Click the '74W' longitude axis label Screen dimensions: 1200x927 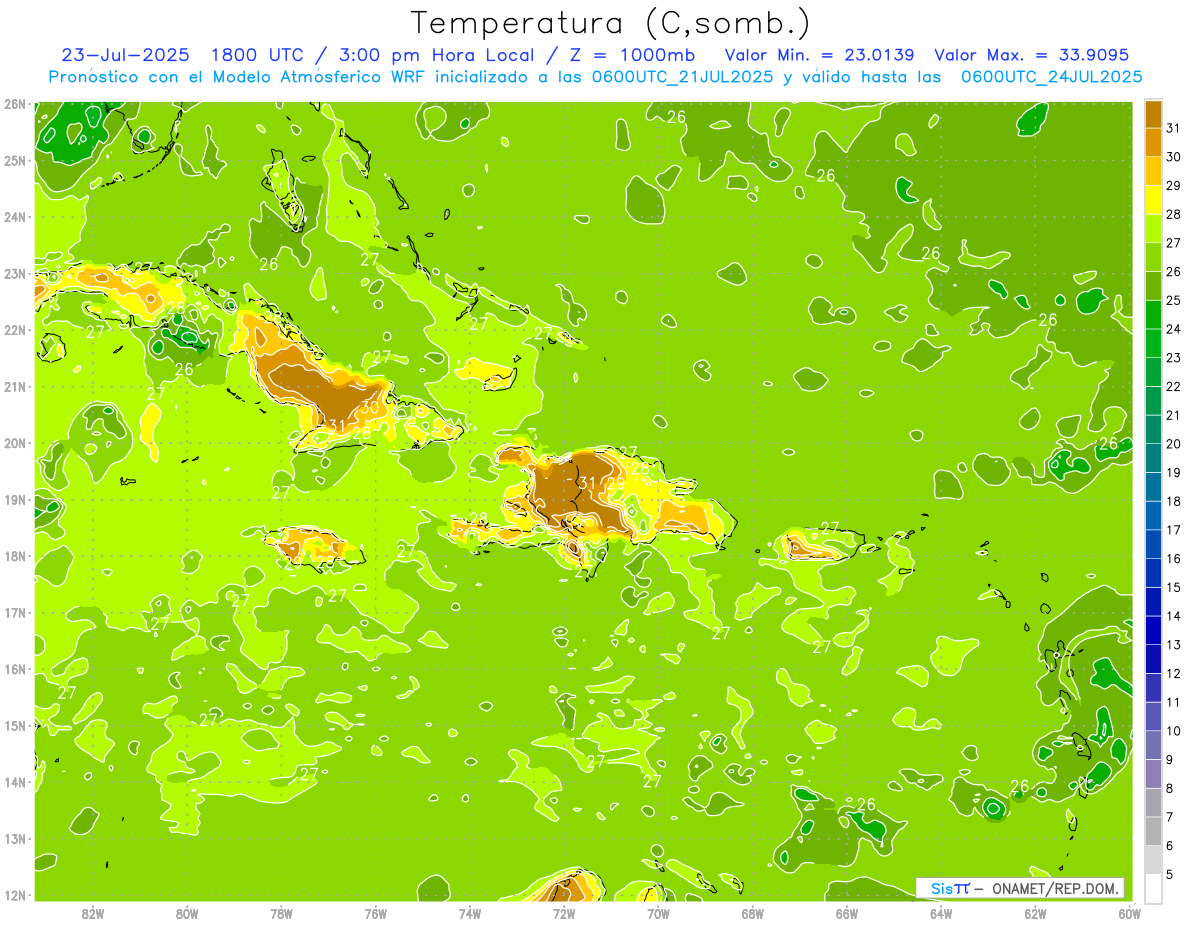click(x=470, y=913)
